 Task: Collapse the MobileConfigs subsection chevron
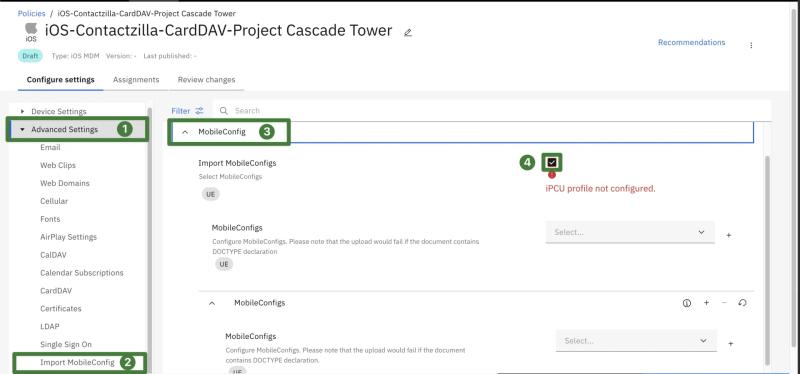(x=212, y=303)
